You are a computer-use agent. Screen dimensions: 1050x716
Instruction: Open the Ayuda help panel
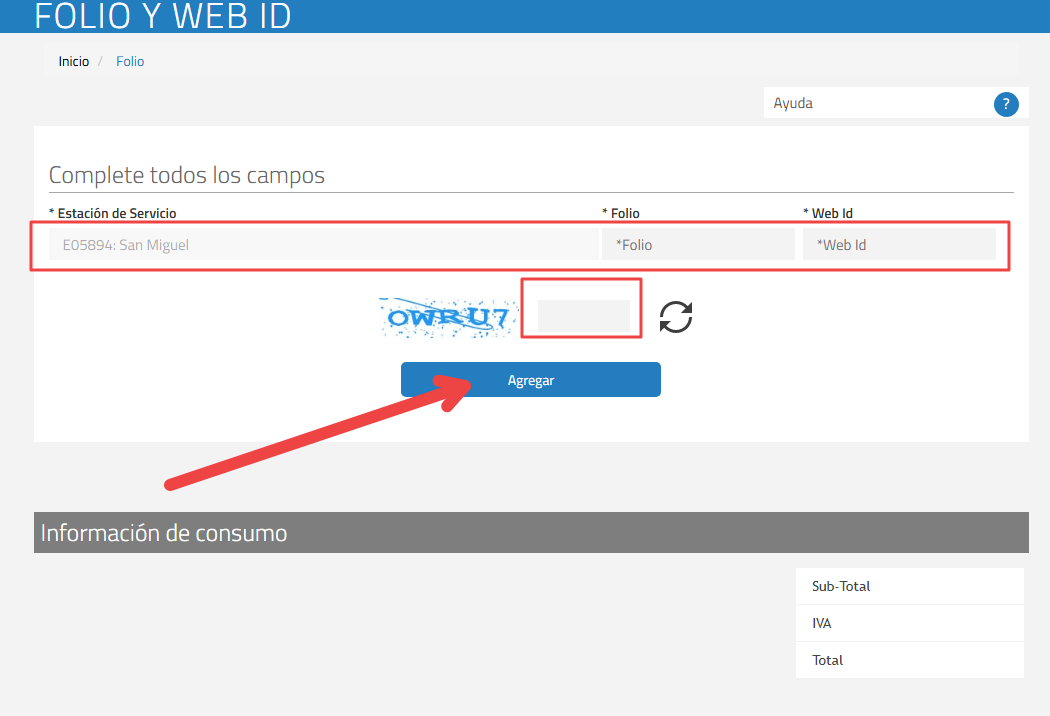click(x=896, y=103)
